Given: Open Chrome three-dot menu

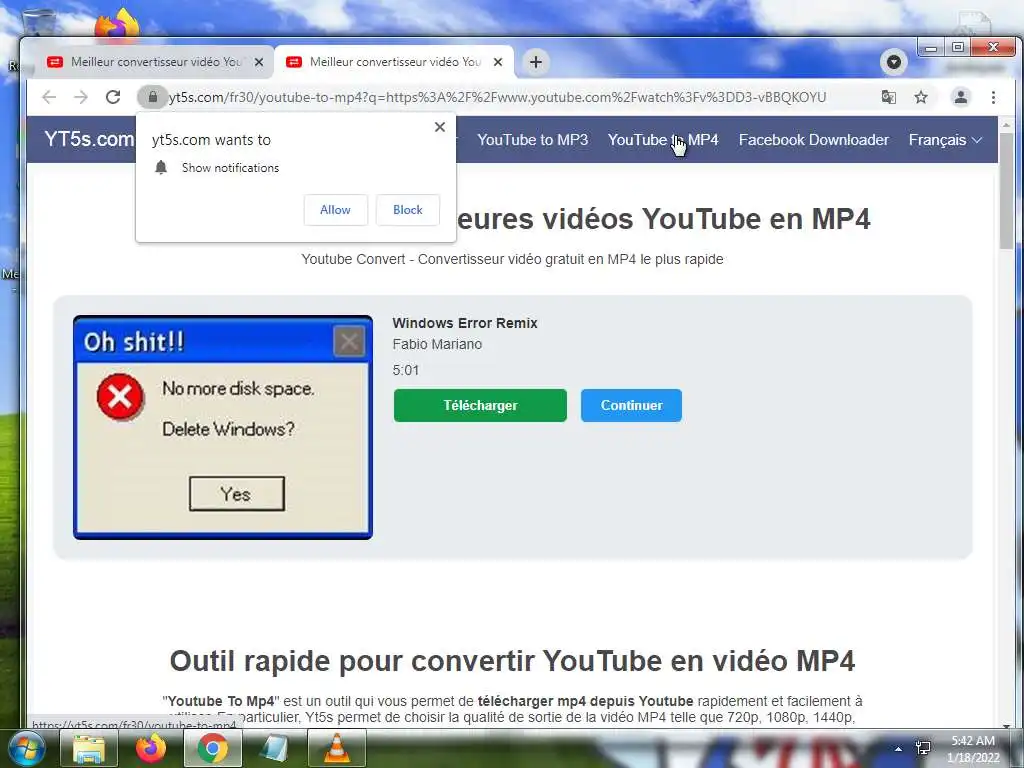Looking at the screenshot, I should click(993, 97).
